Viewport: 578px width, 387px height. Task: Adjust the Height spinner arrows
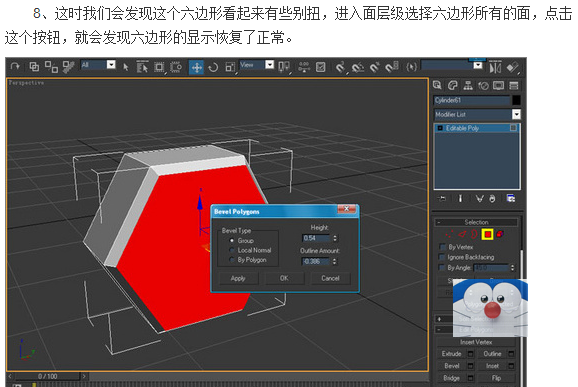[335, 238]
